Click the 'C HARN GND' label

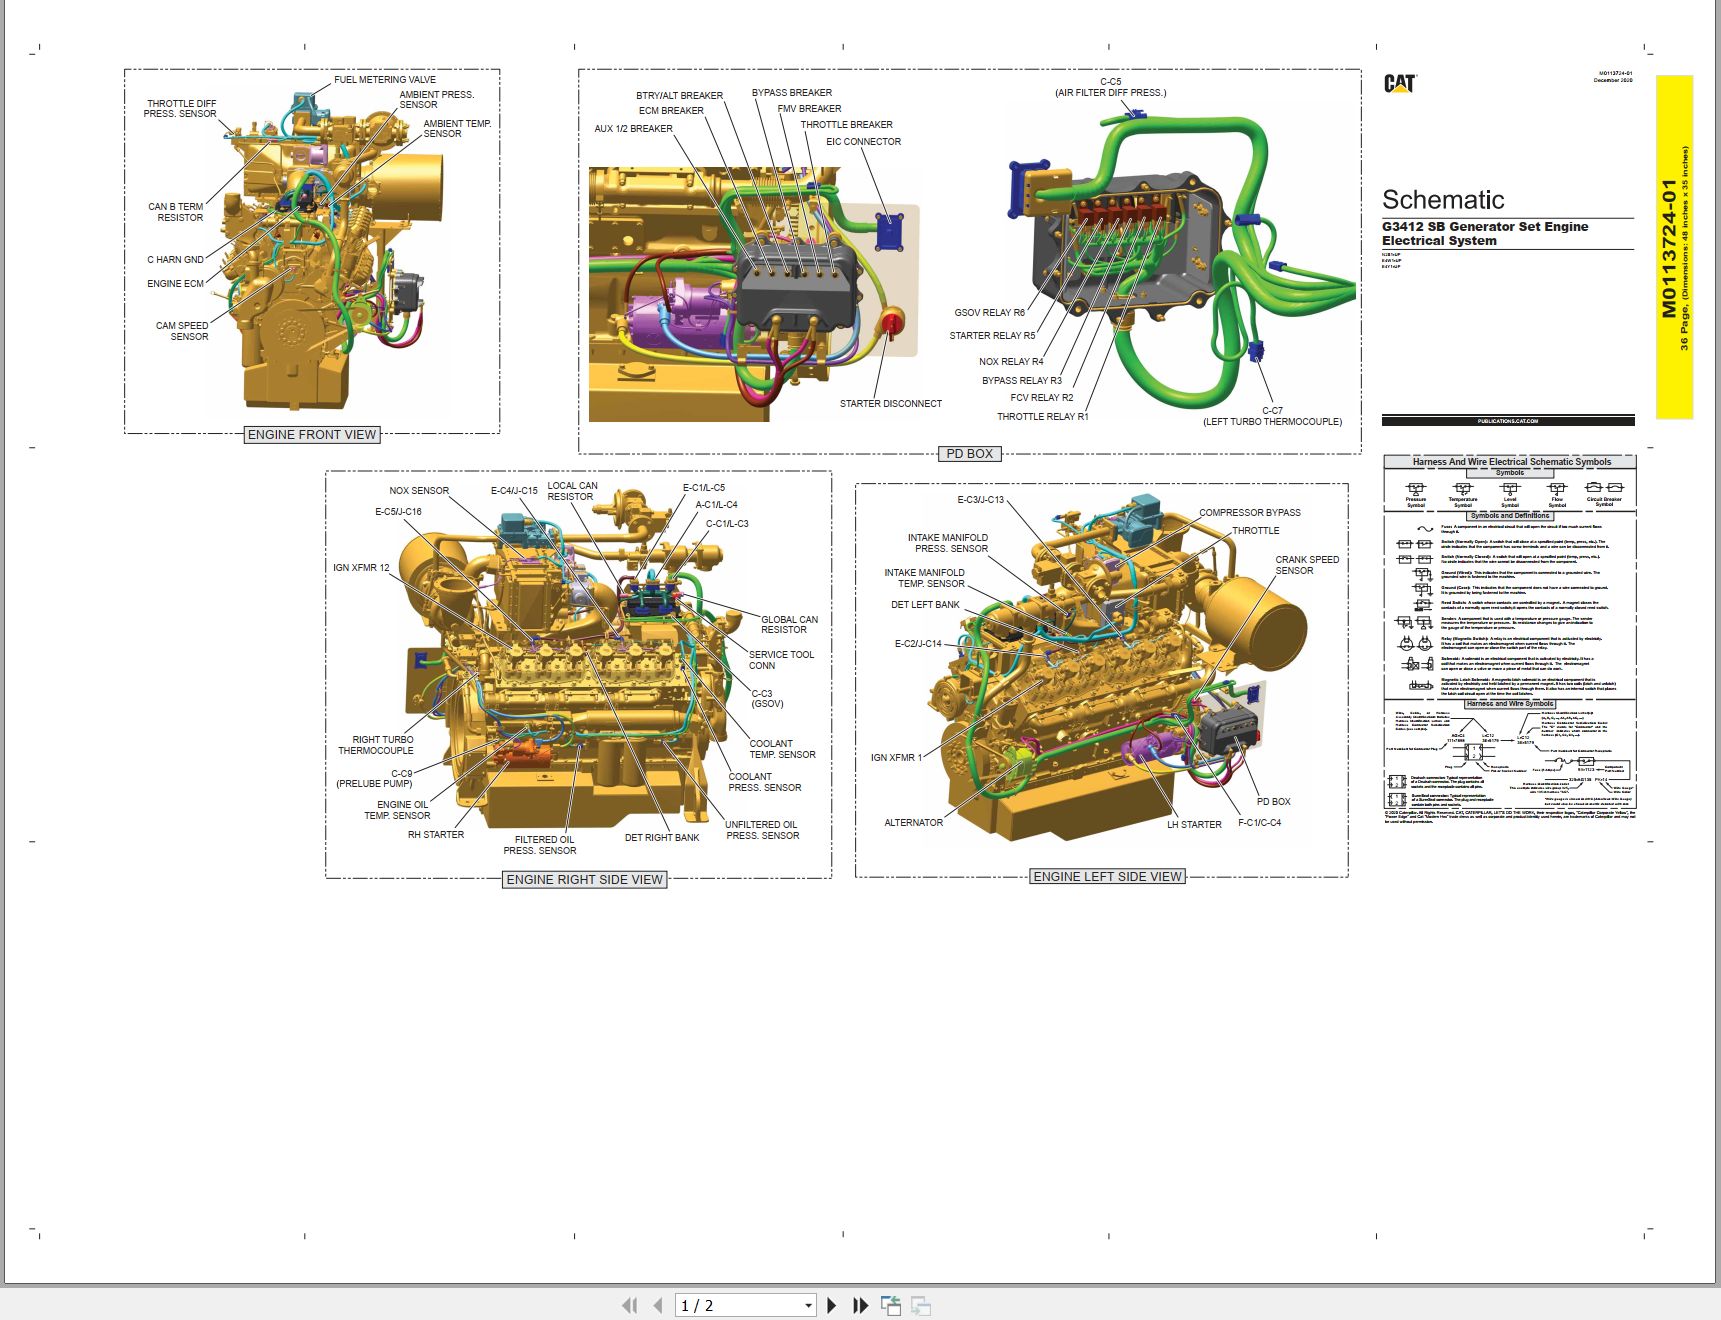175,260
